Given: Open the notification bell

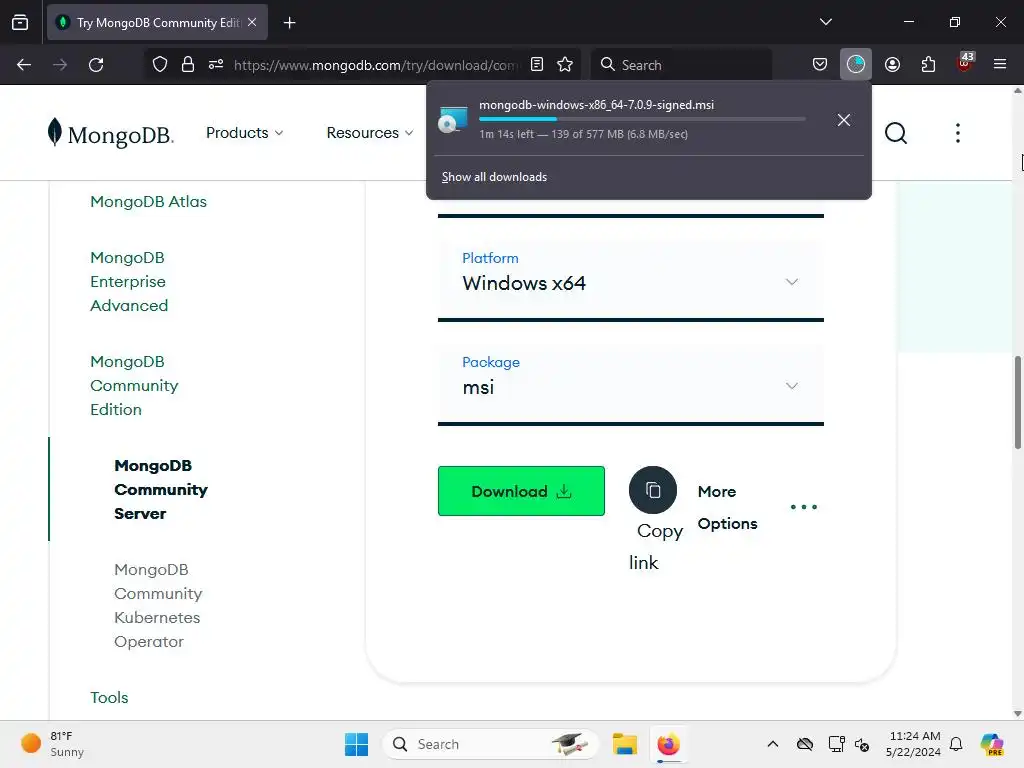Looking at the screenshot, I should tap(956, 744).
